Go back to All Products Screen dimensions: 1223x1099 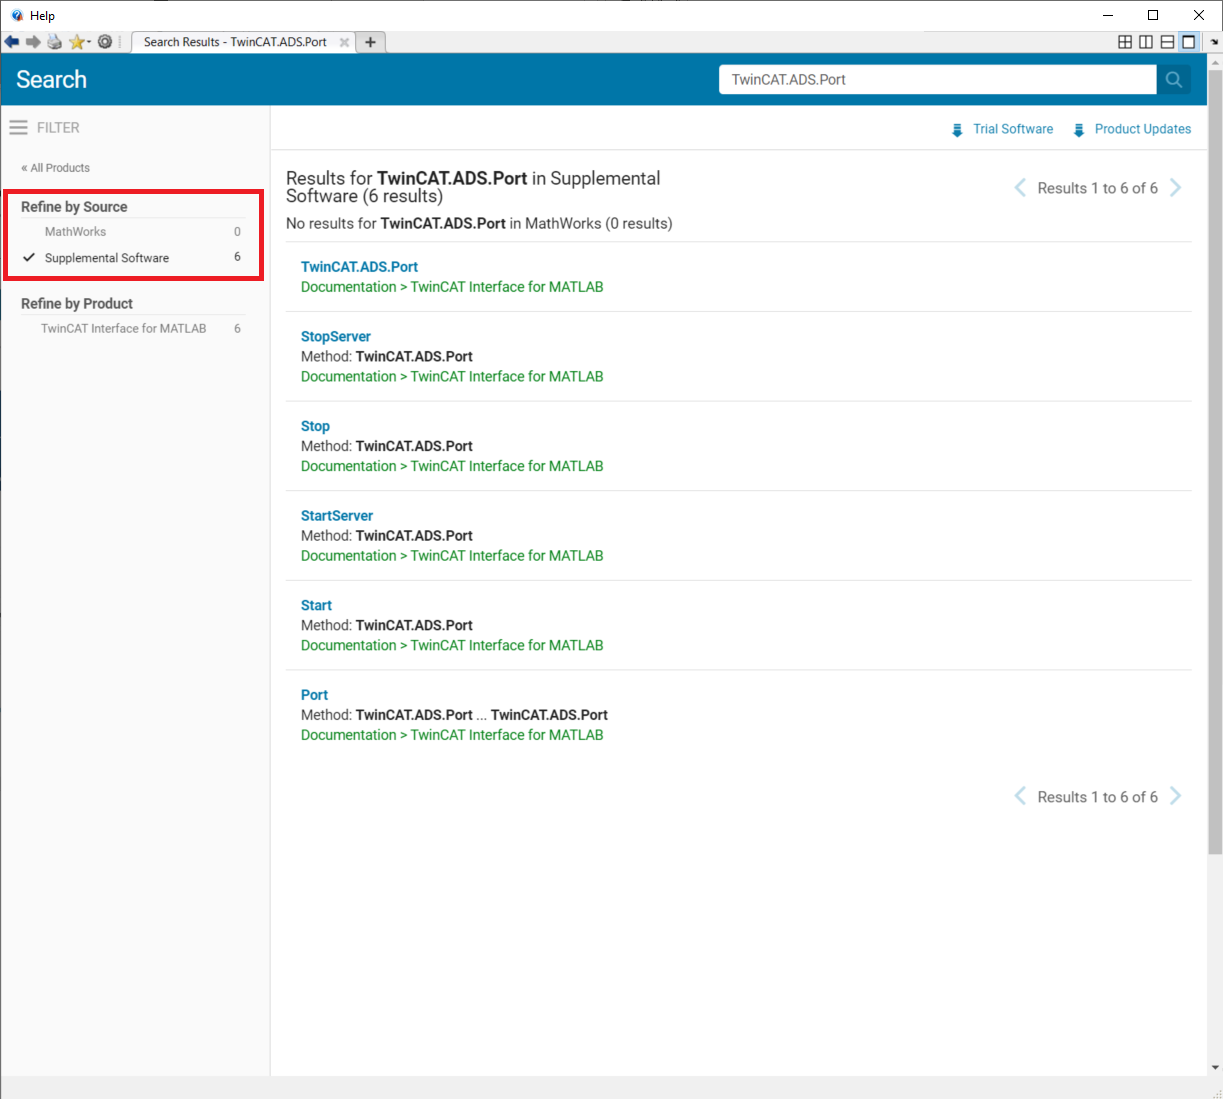[x=56, y=168]
